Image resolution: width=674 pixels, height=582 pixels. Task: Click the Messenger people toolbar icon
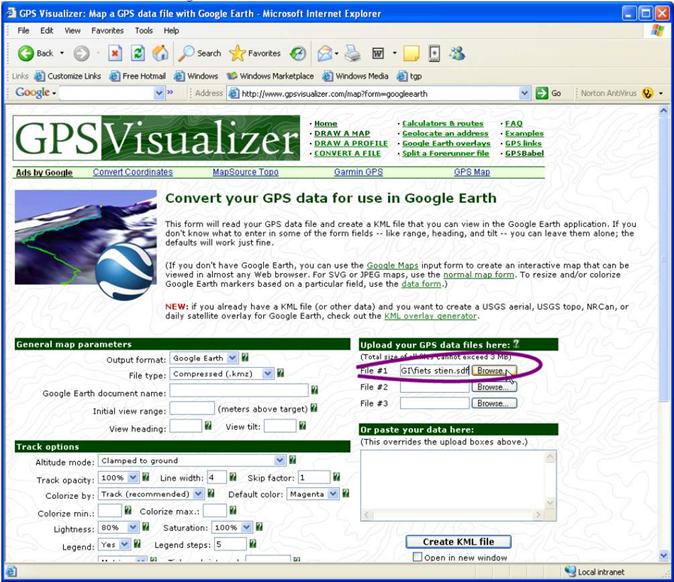457,53
